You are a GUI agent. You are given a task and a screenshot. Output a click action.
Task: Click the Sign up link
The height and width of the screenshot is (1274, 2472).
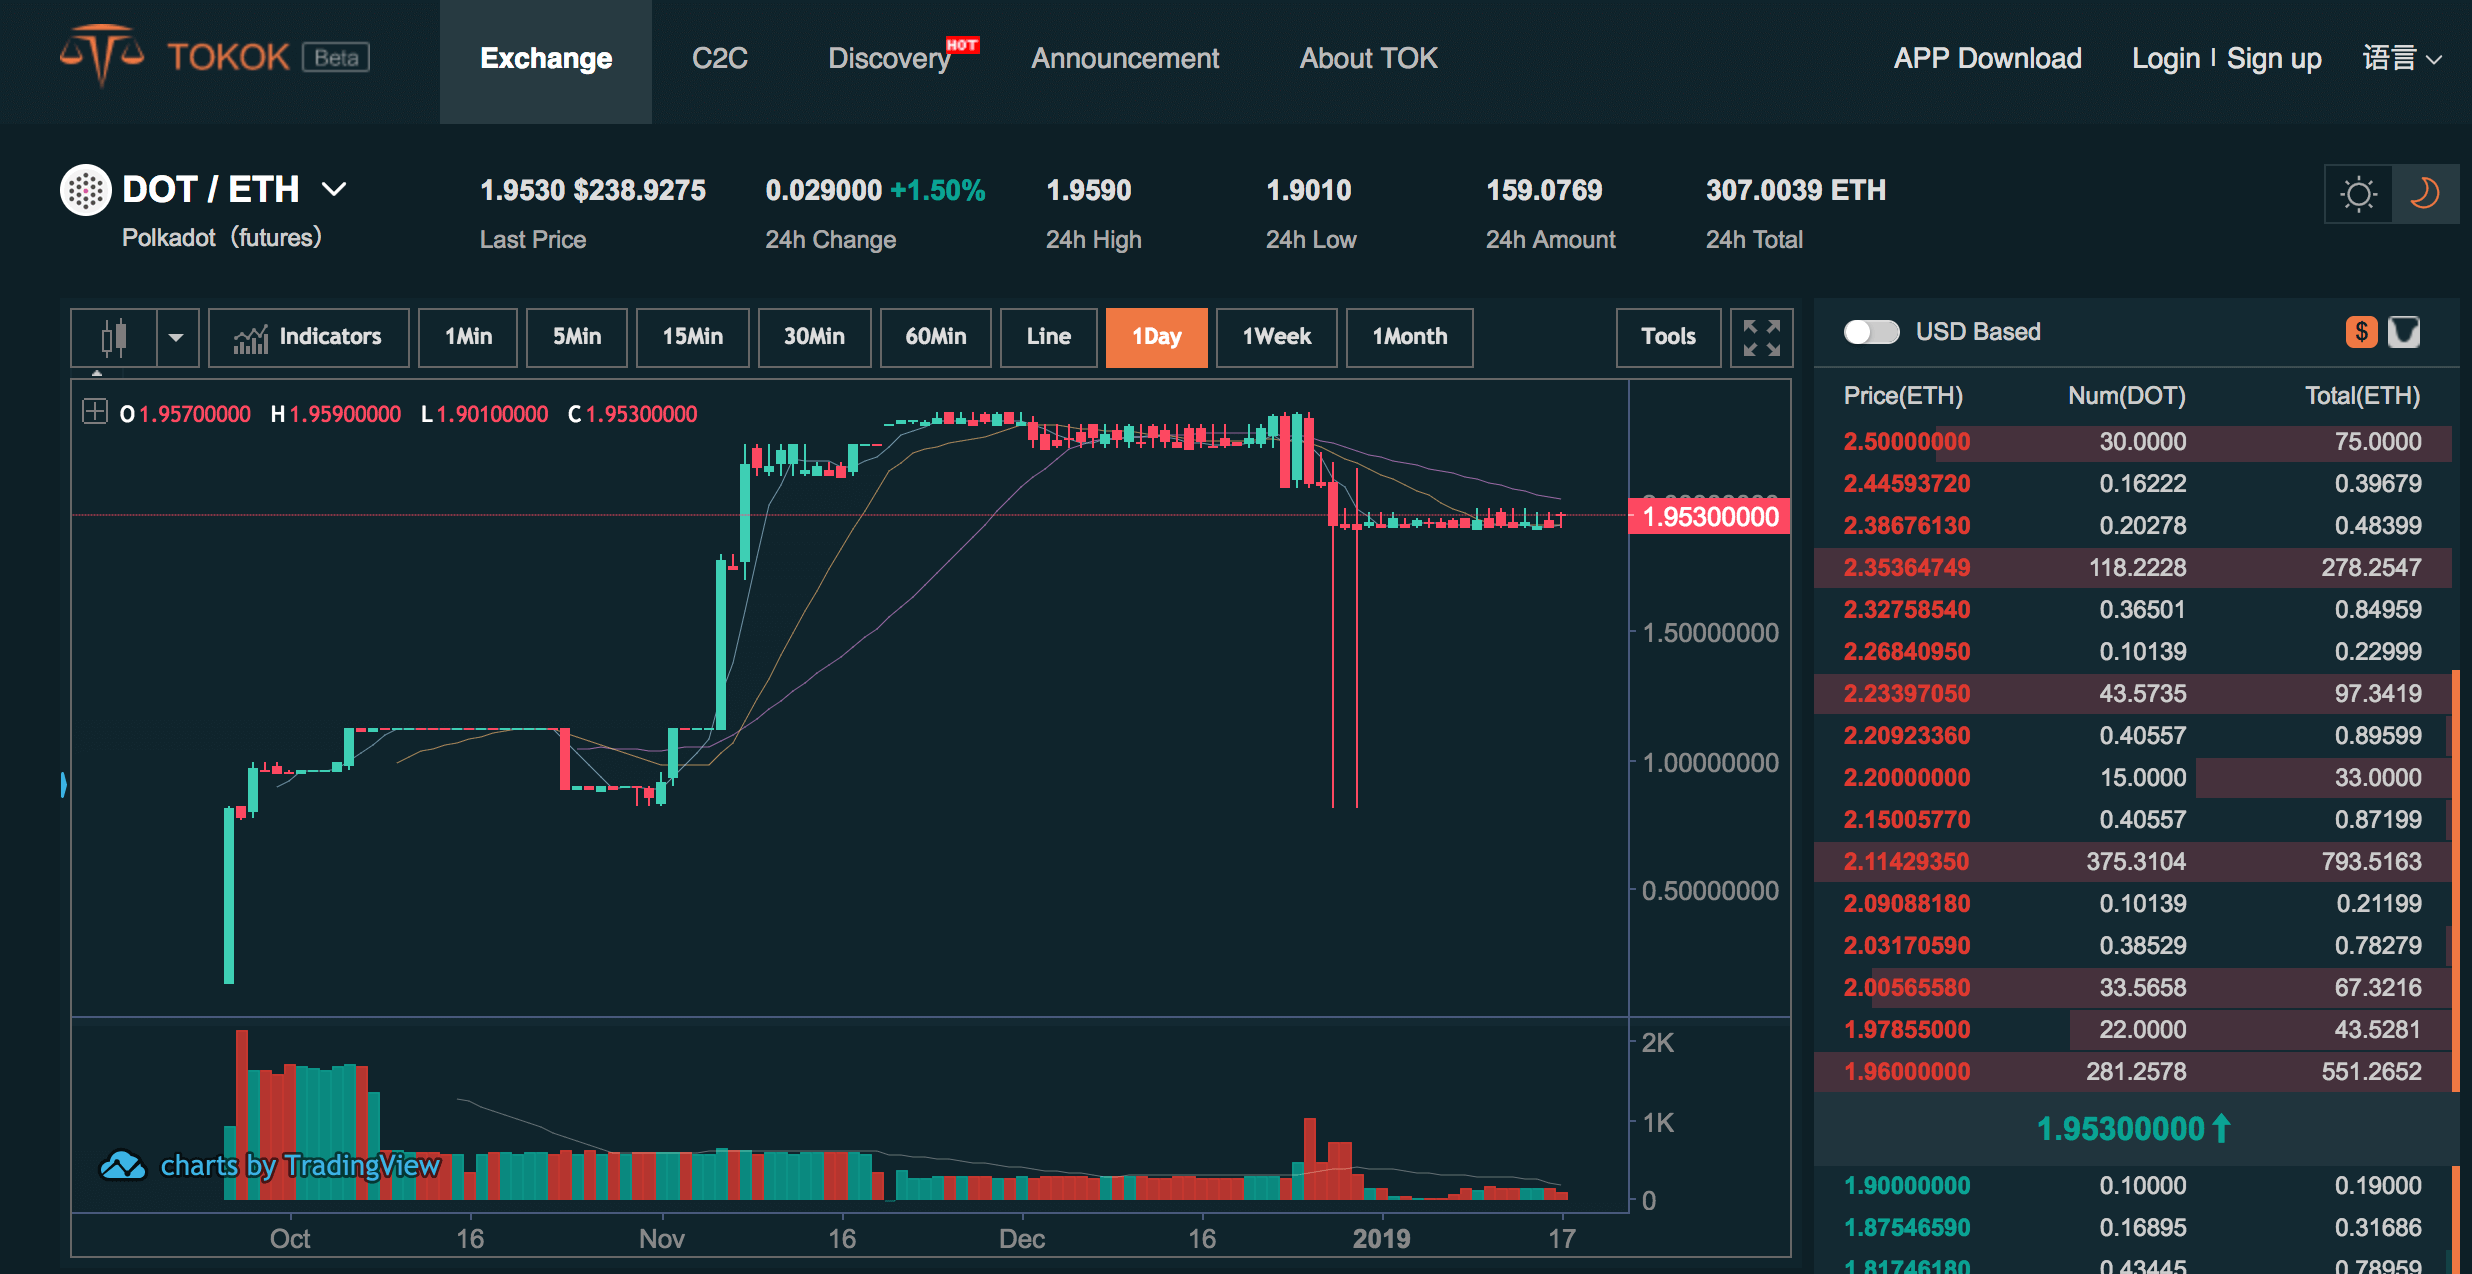2273,59
